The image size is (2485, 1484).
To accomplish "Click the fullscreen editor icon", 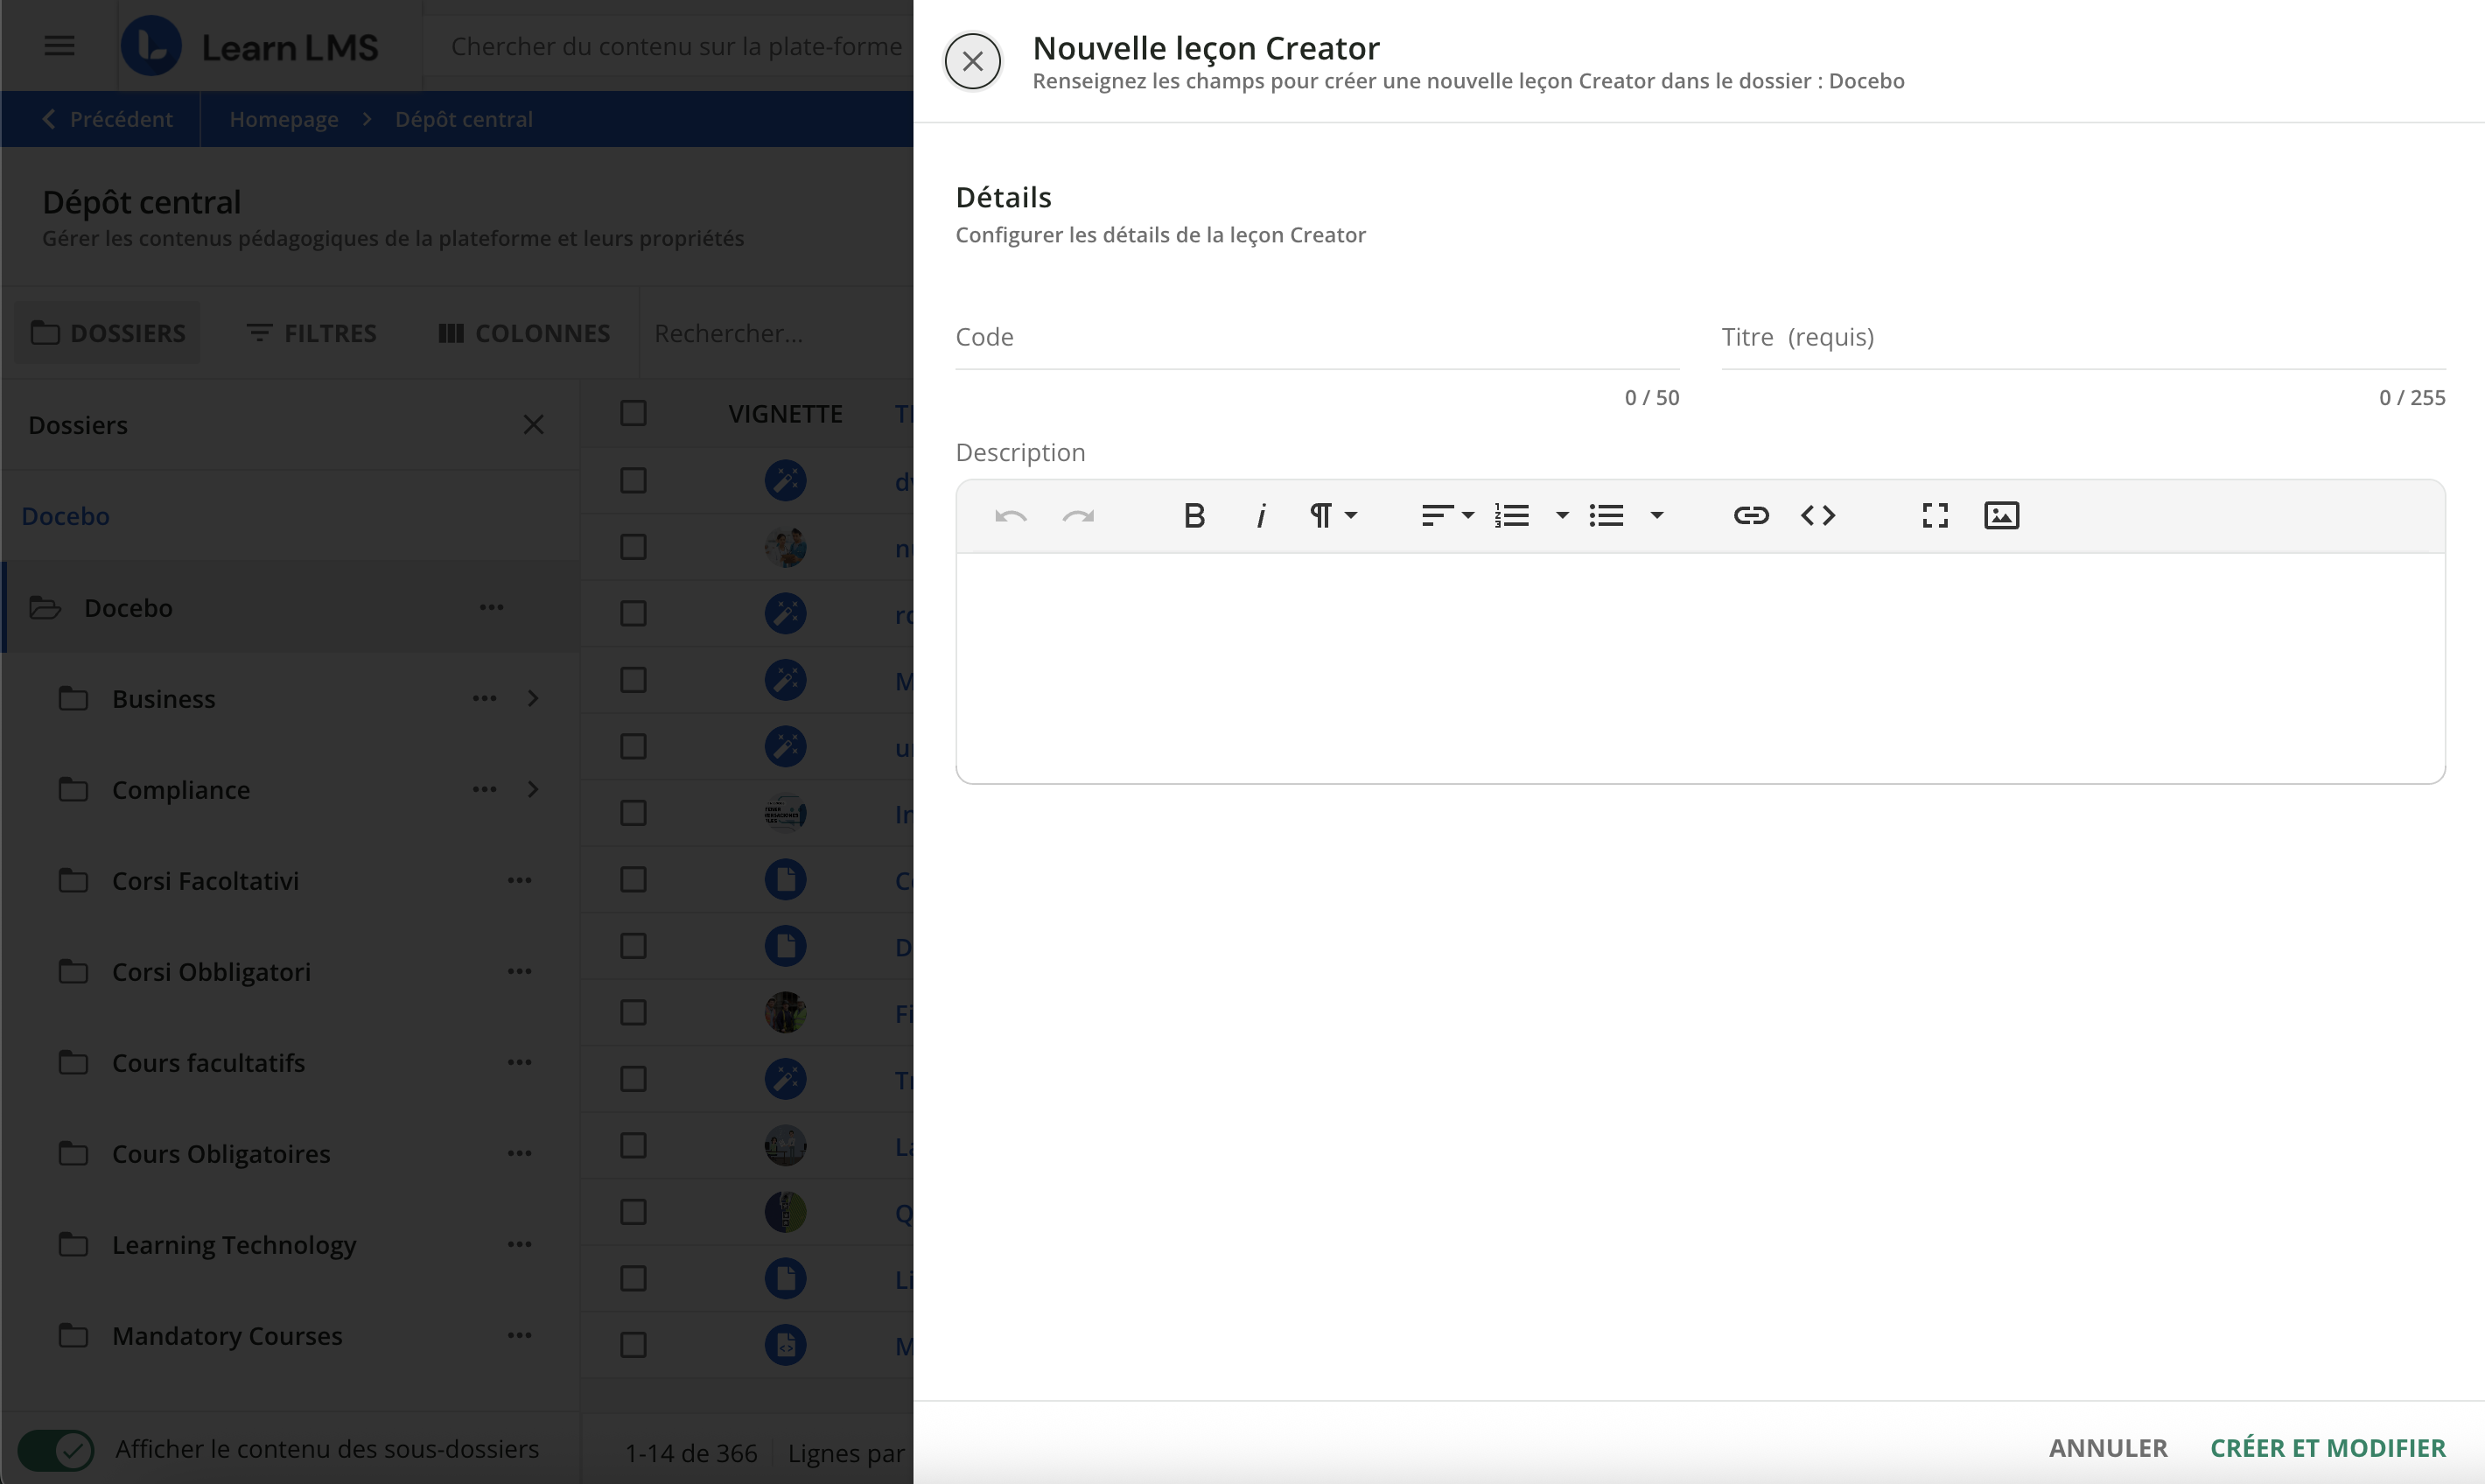I will pos(1935,515).
